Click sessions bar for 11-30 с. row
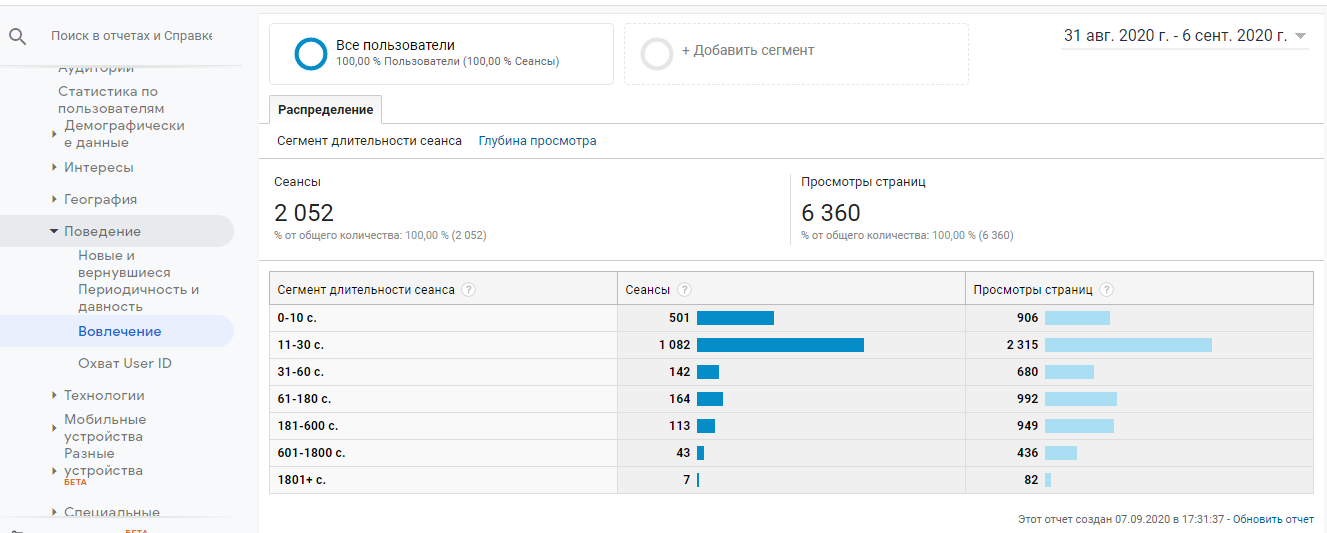1327x533 pixels. [x=780, y=345]
